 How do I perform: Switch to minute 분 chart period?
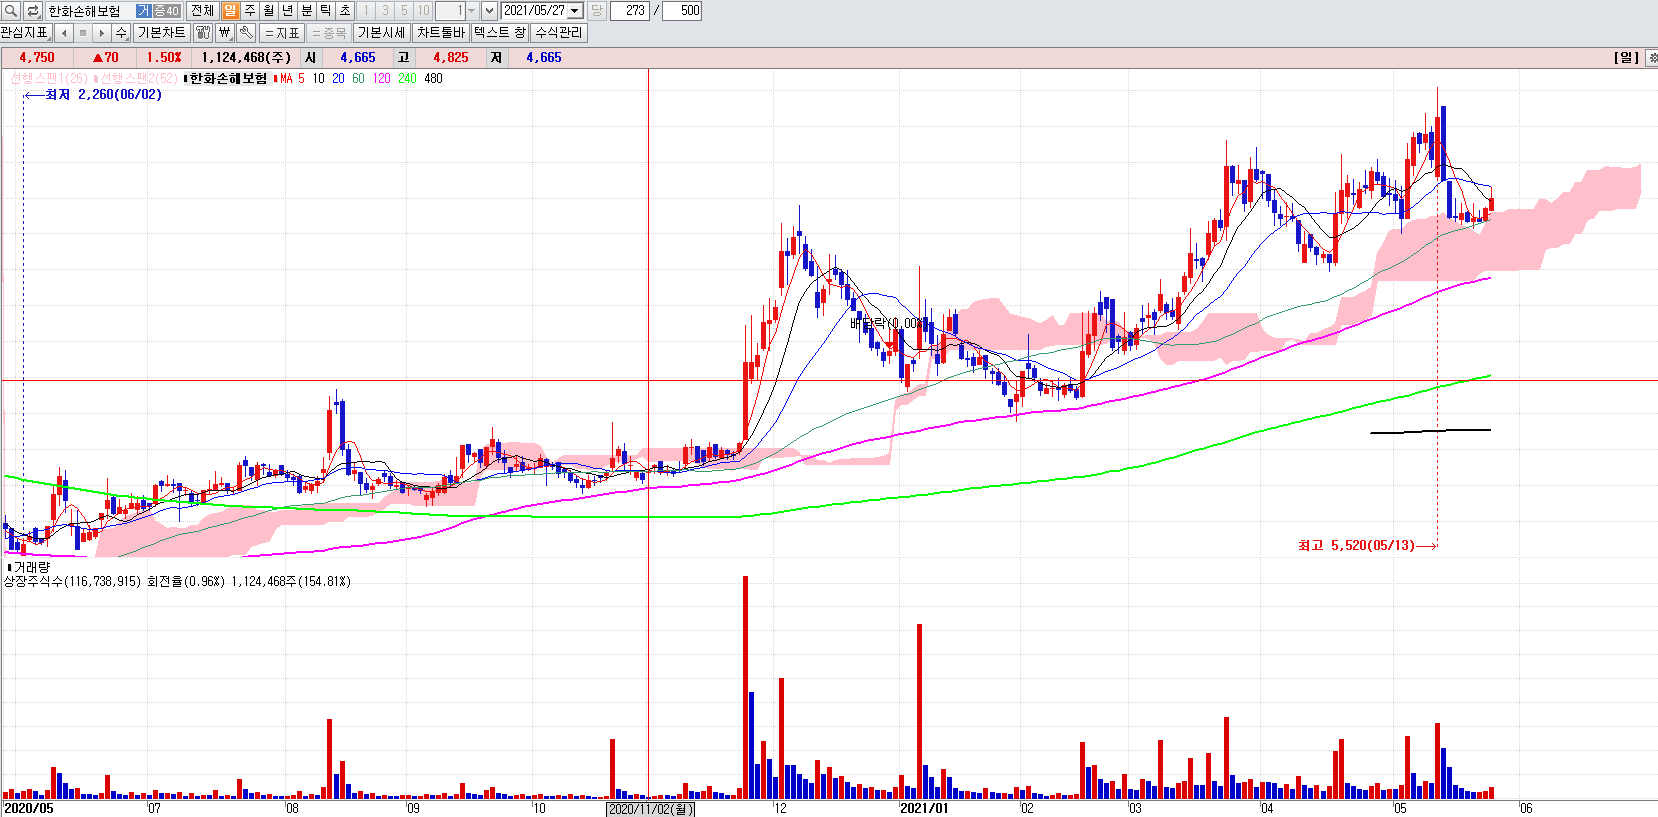(x=306, y=10)
